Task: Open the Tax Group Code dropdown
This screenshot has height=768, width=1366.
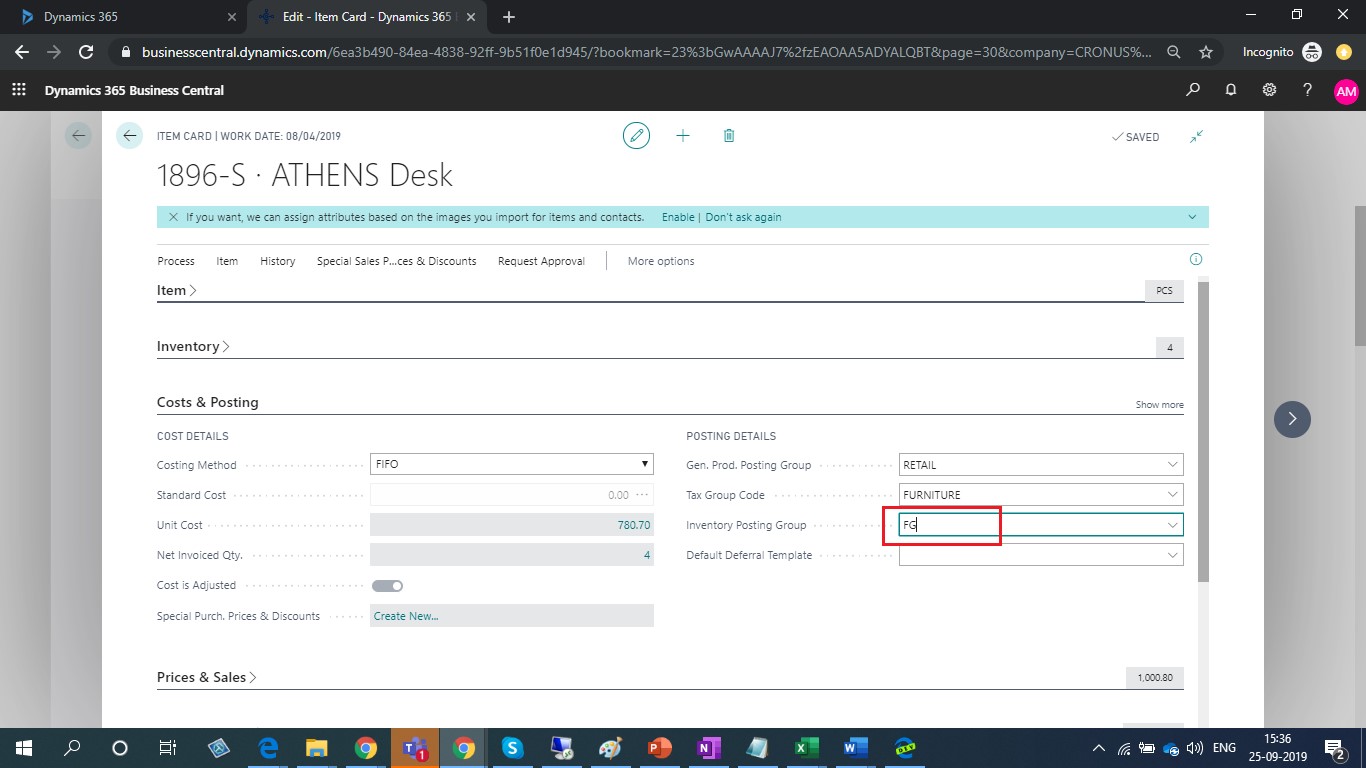Action: click(1172, 495)
